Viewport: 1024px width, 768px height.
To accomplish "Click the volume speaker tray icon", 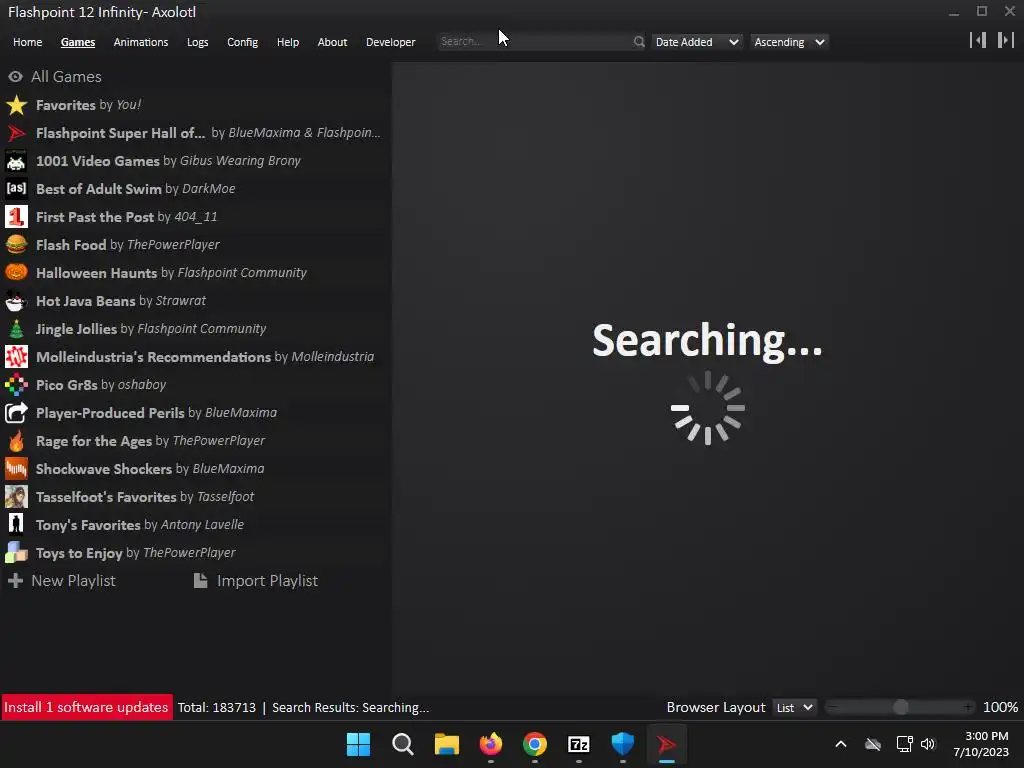I will coord(928,744).
